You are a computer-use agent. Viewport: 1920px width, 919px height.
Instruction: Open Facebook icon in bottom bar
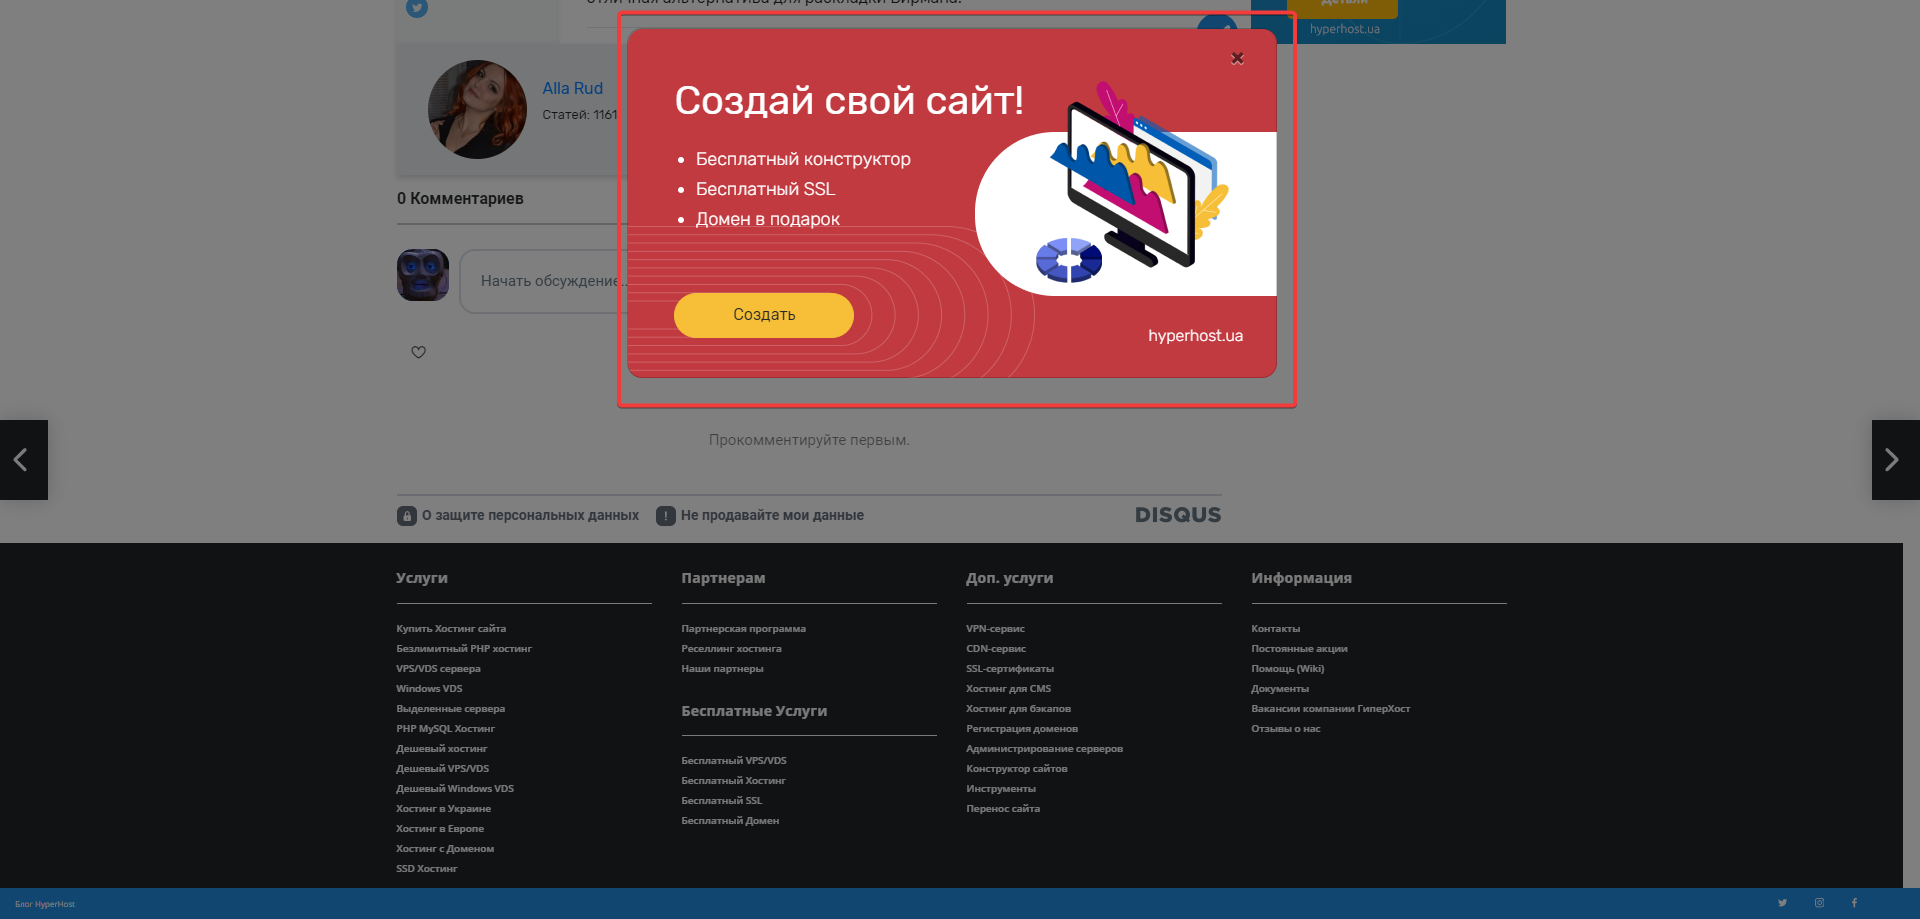[x=1854, y=903]
